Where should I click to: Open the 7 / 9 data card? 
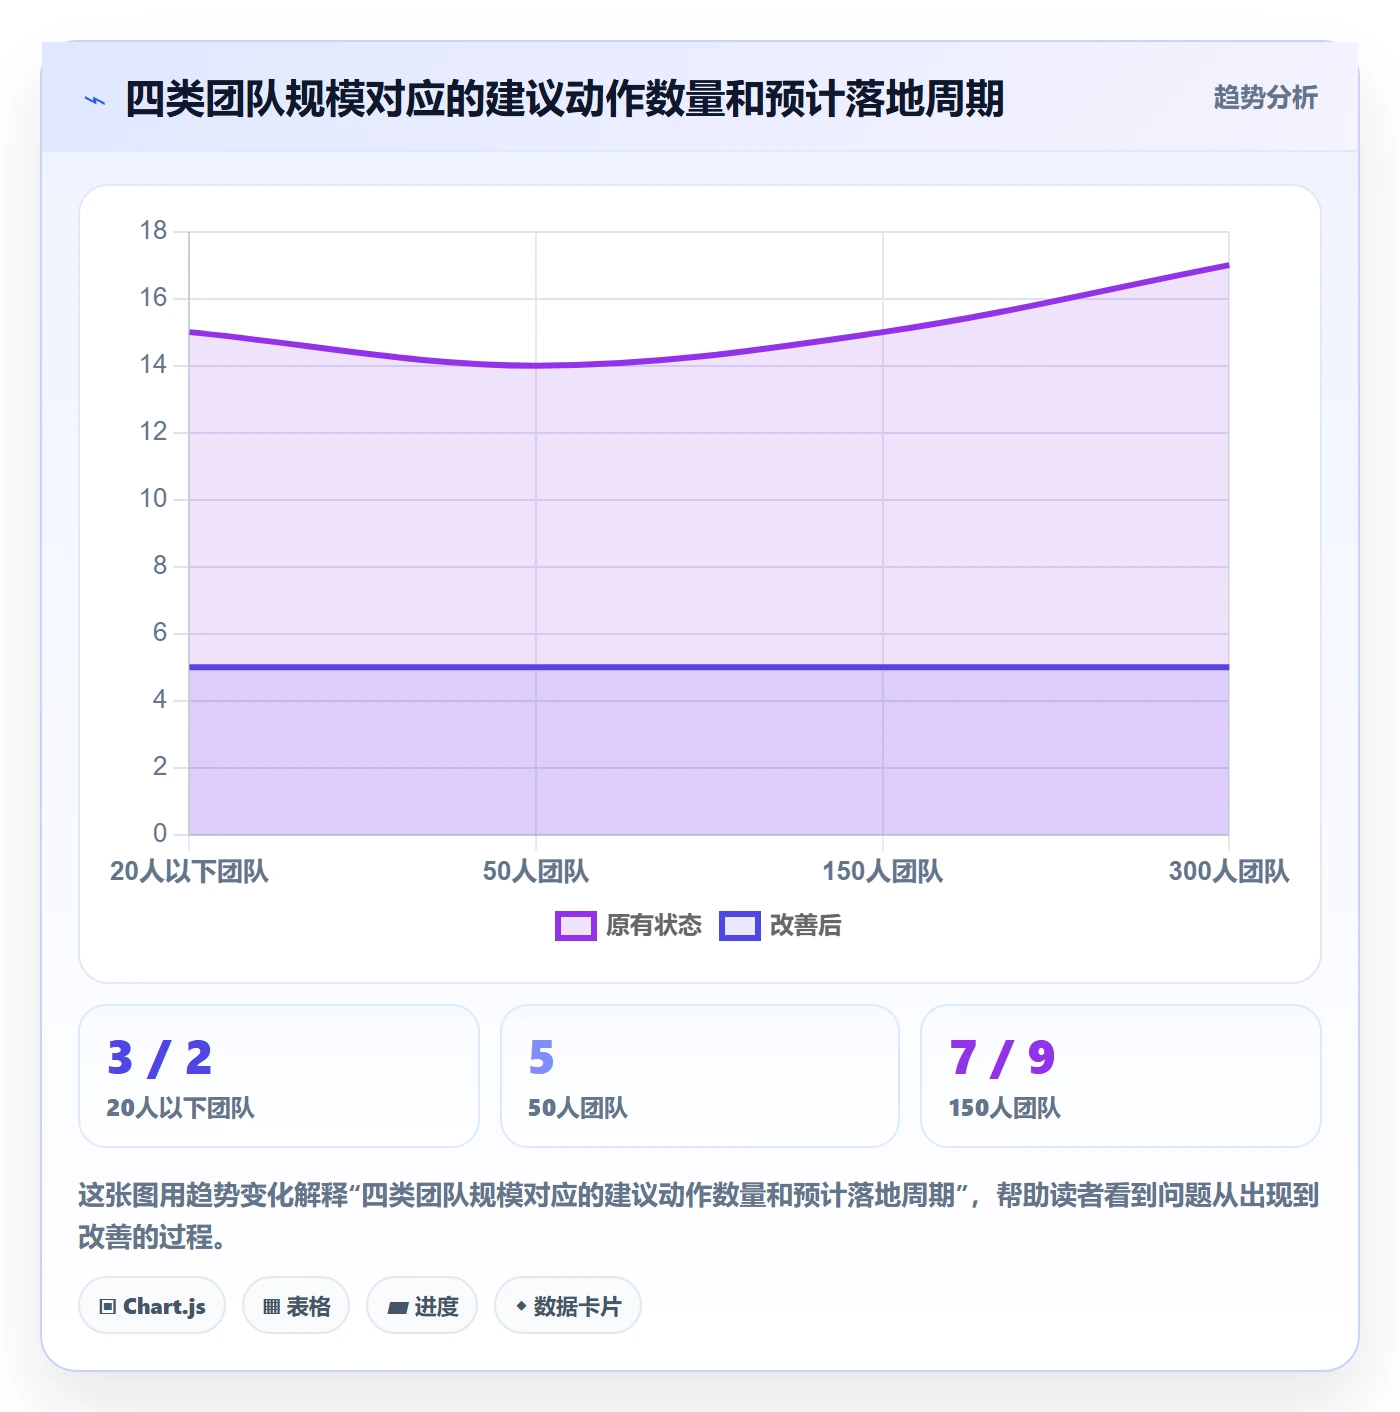(1121, 1076)
